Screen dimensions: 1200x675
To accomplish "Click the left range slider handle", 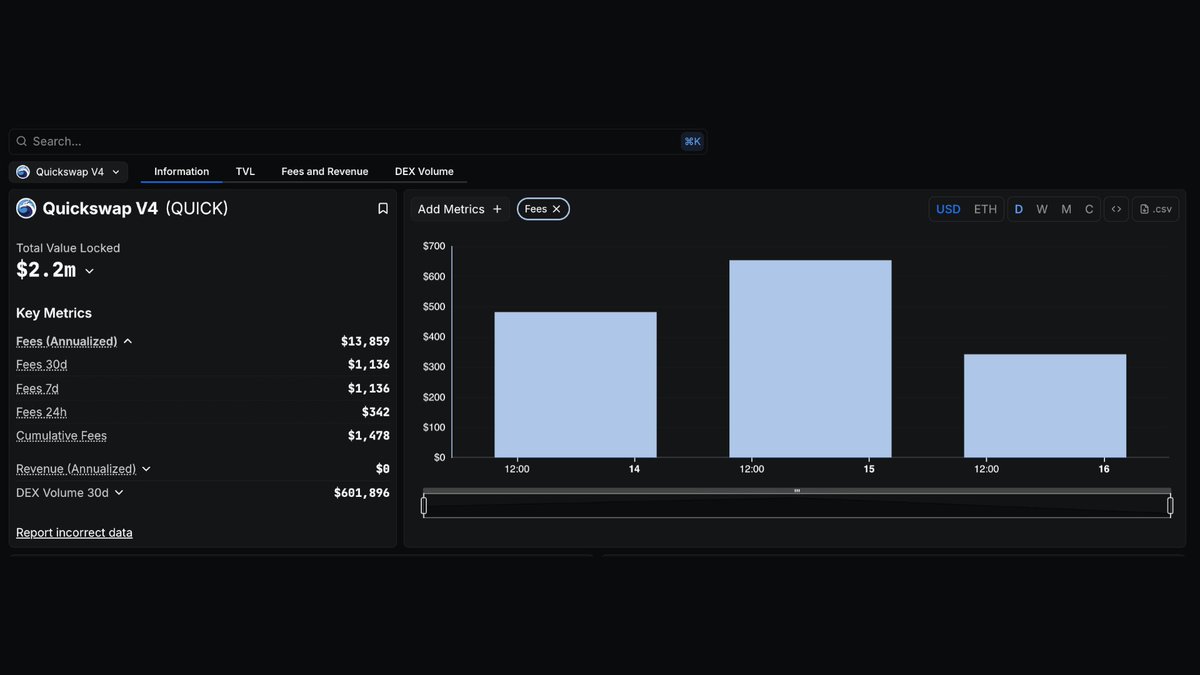I will (424, 506).
